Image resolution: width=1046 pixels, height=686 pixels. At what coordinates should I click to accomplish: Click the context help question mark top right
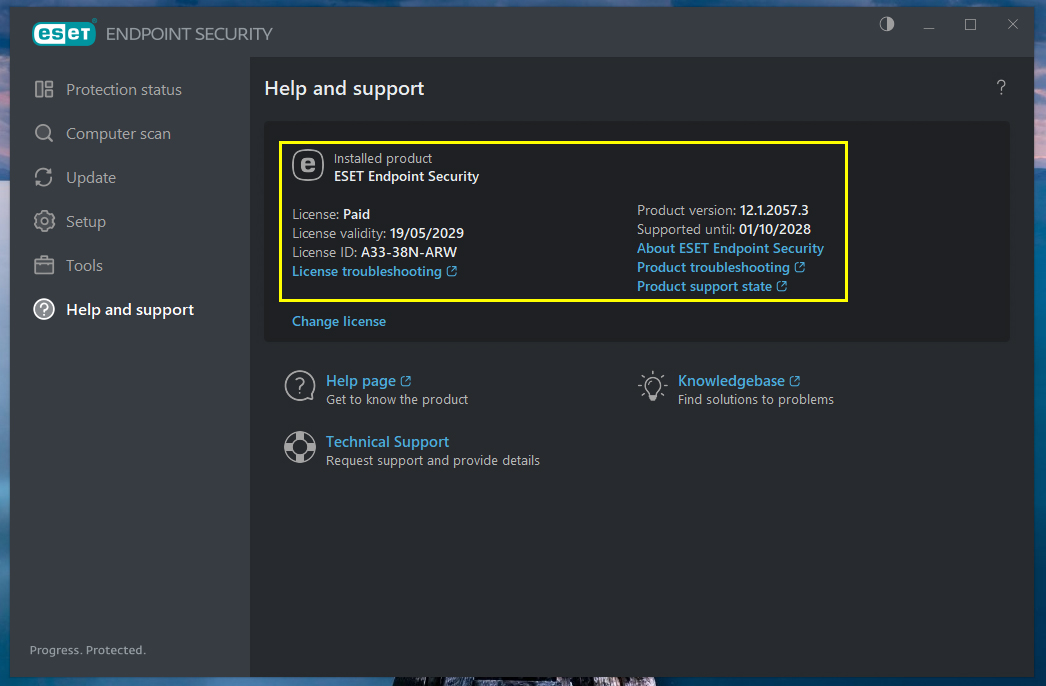point(1001,87)
